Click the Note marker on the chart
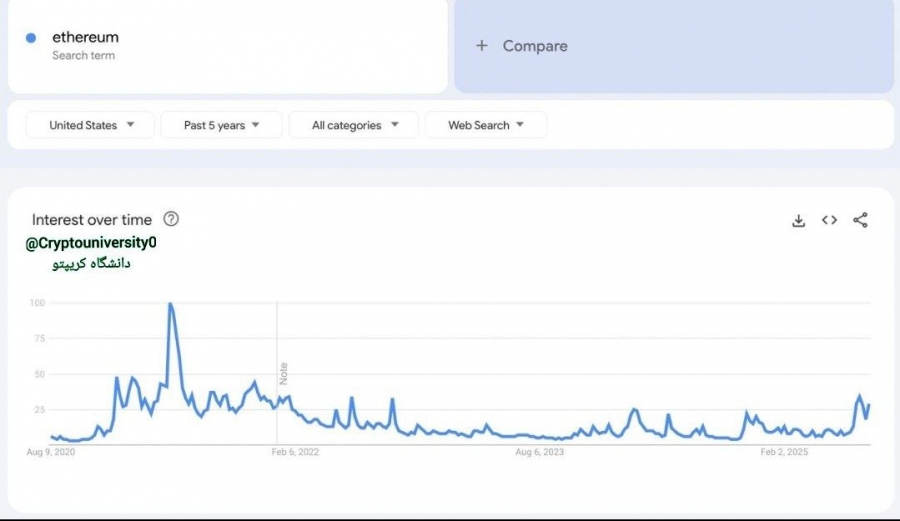Image resolution: width=900 pixels, height=521 pixels. [284, 373]
